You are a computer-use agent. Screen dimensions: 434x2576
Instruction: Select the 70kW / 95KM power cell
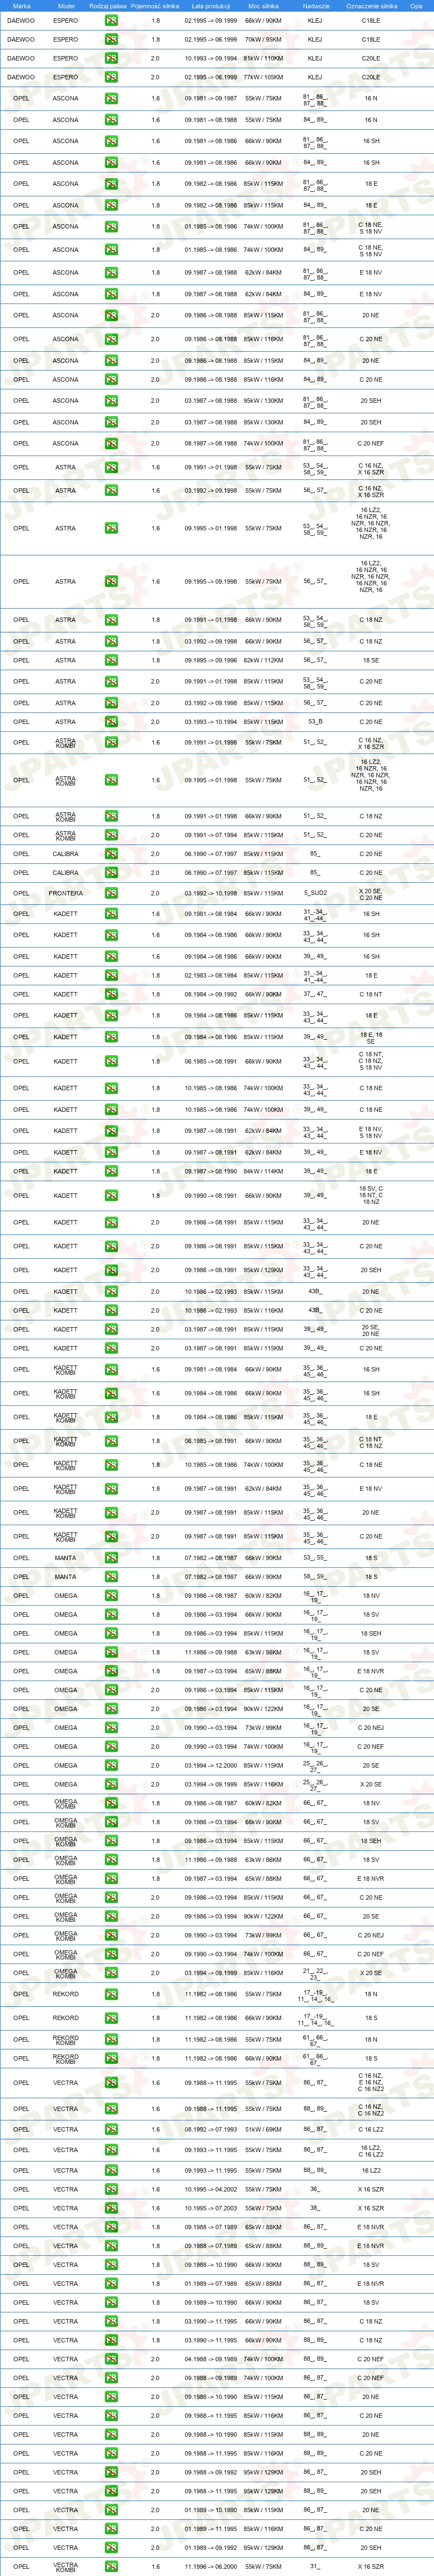263,39
